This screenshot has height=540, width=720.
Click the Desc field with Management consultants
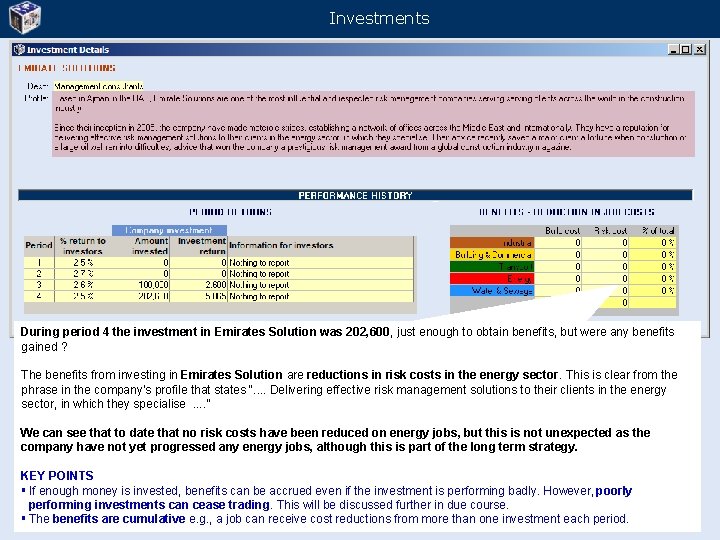pyautogui.click(x=98, y=86)
